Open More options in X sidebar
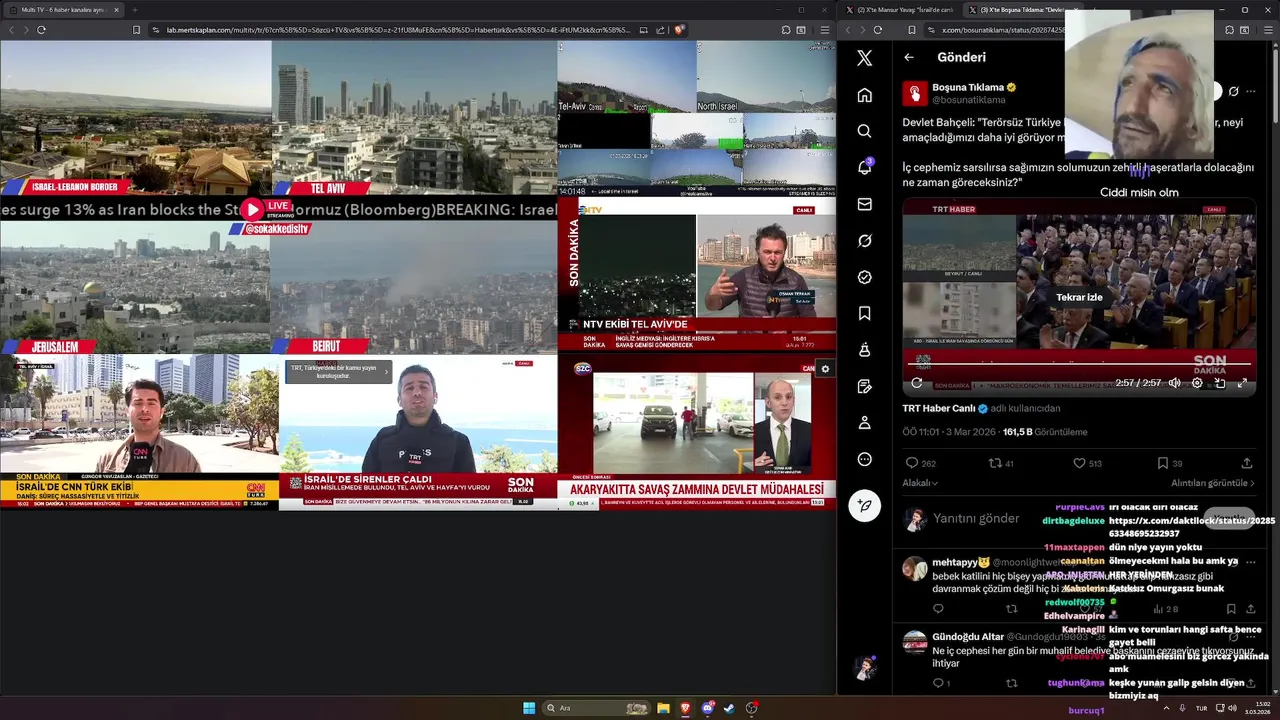Viewport: 1280px width, 720px height. point(865,459)
